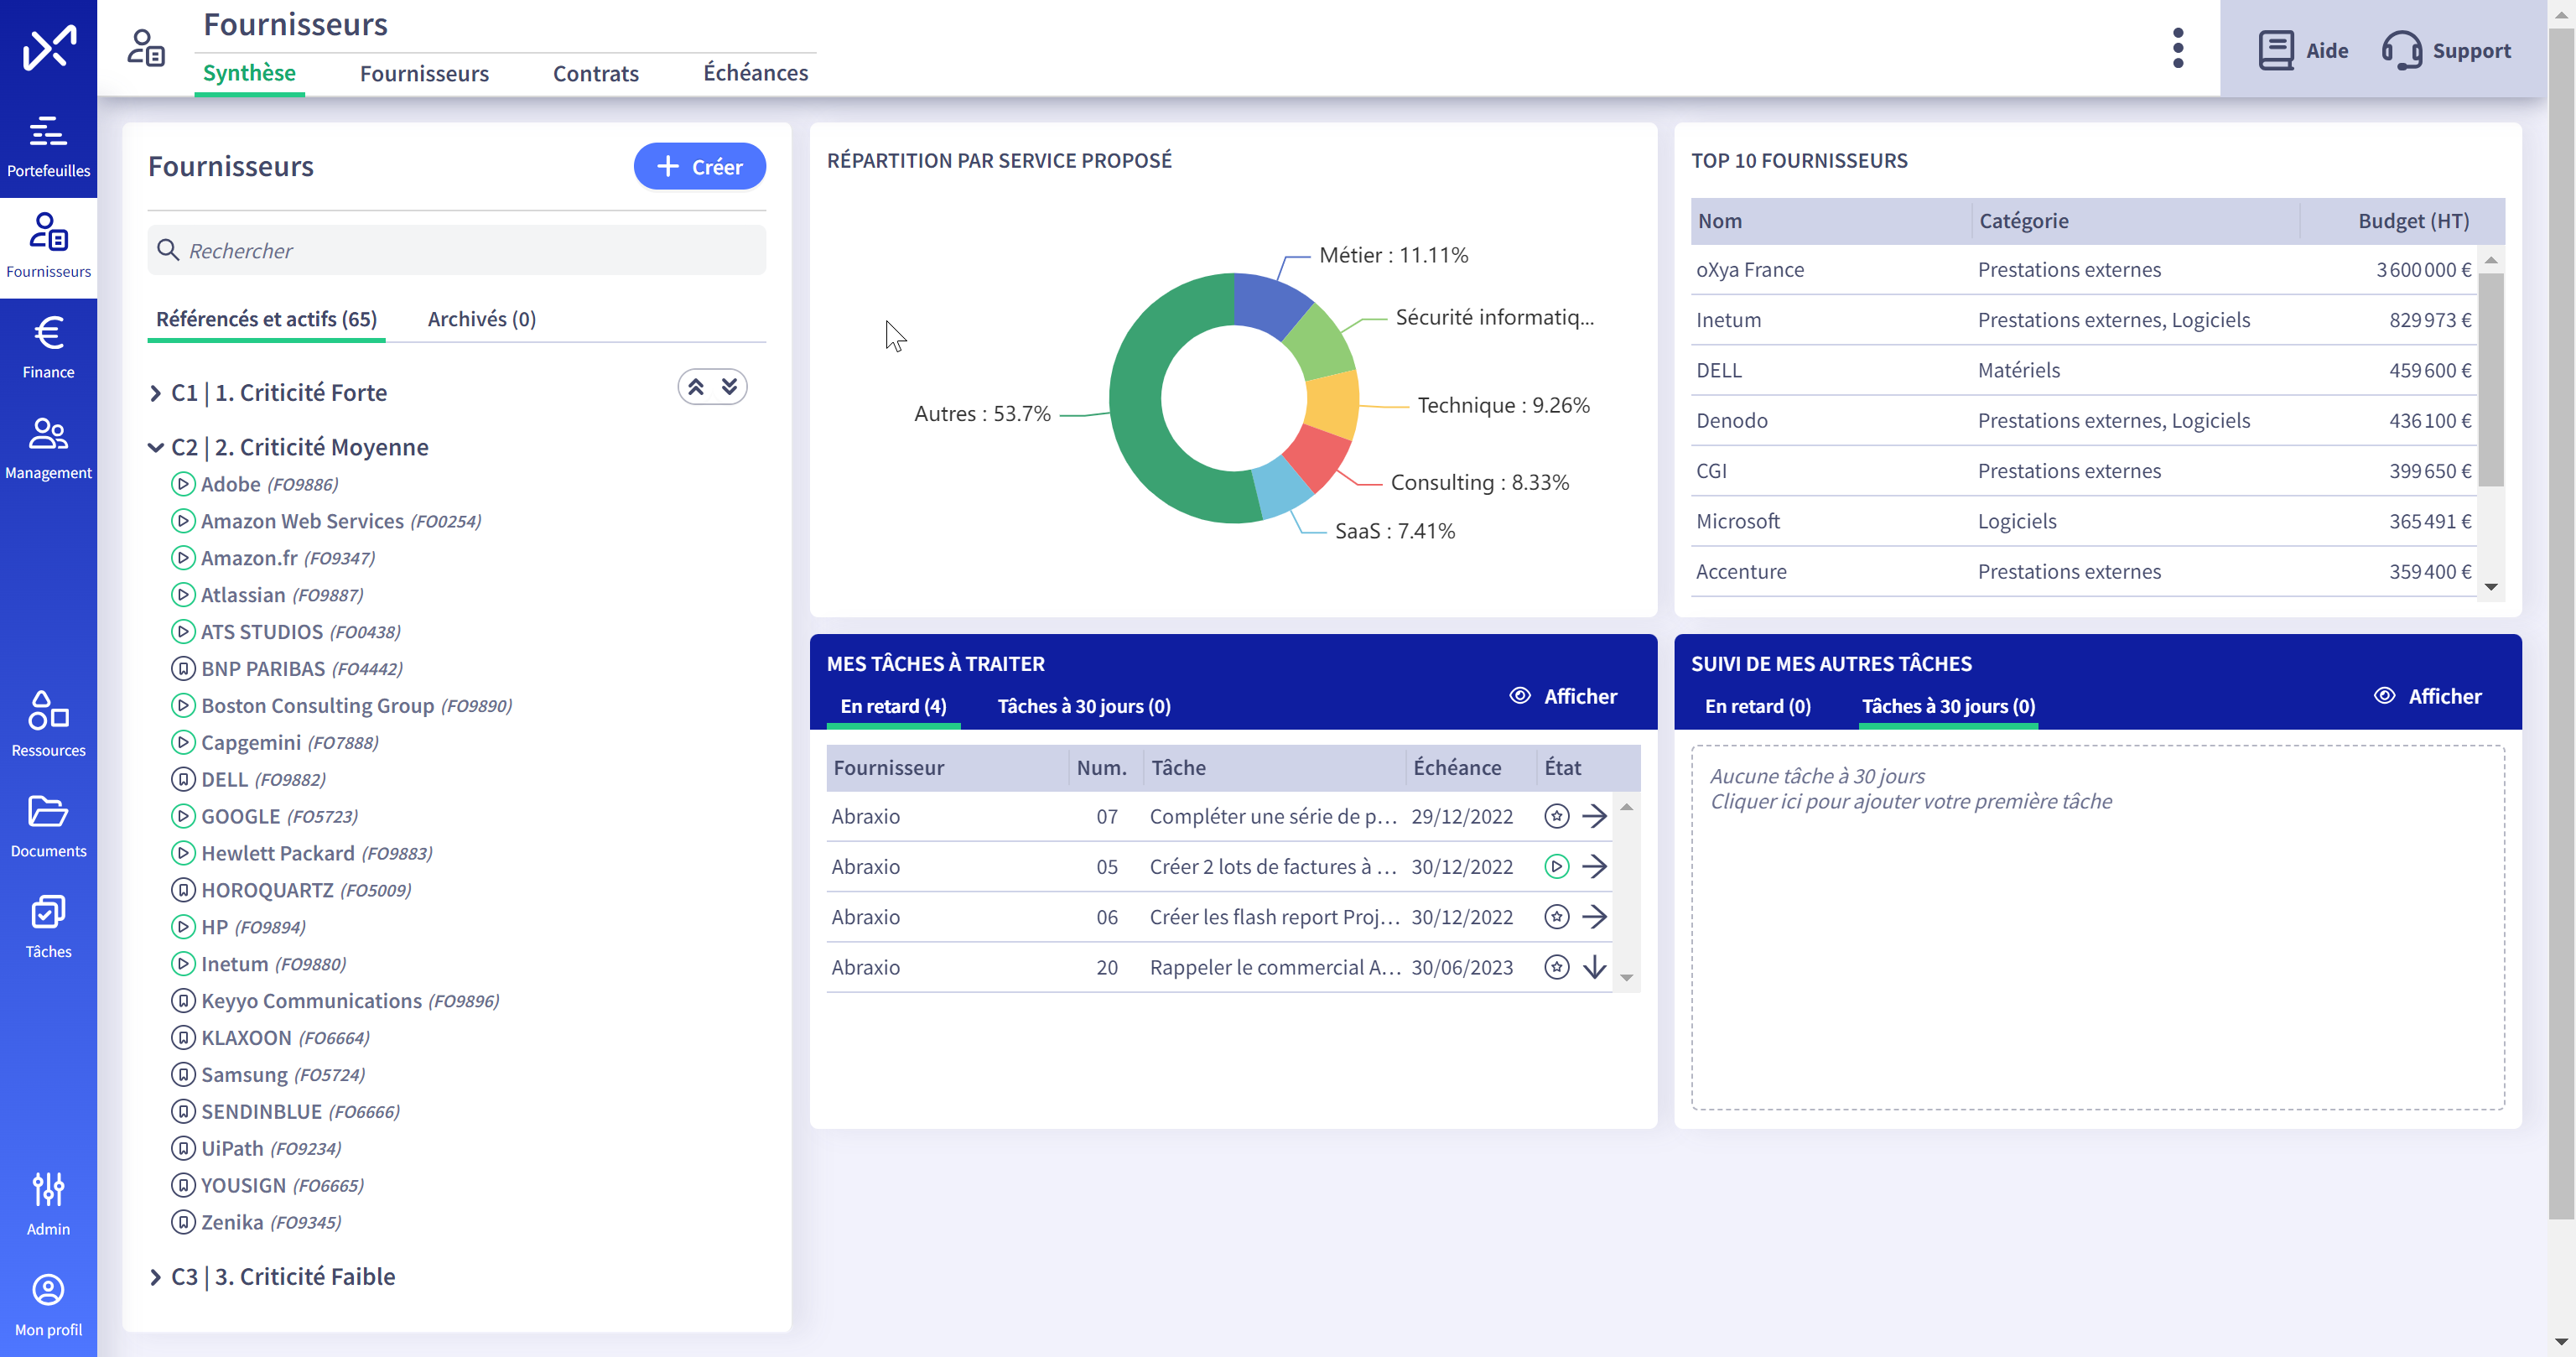Select Archivés (0) tab

click(482, 319)
